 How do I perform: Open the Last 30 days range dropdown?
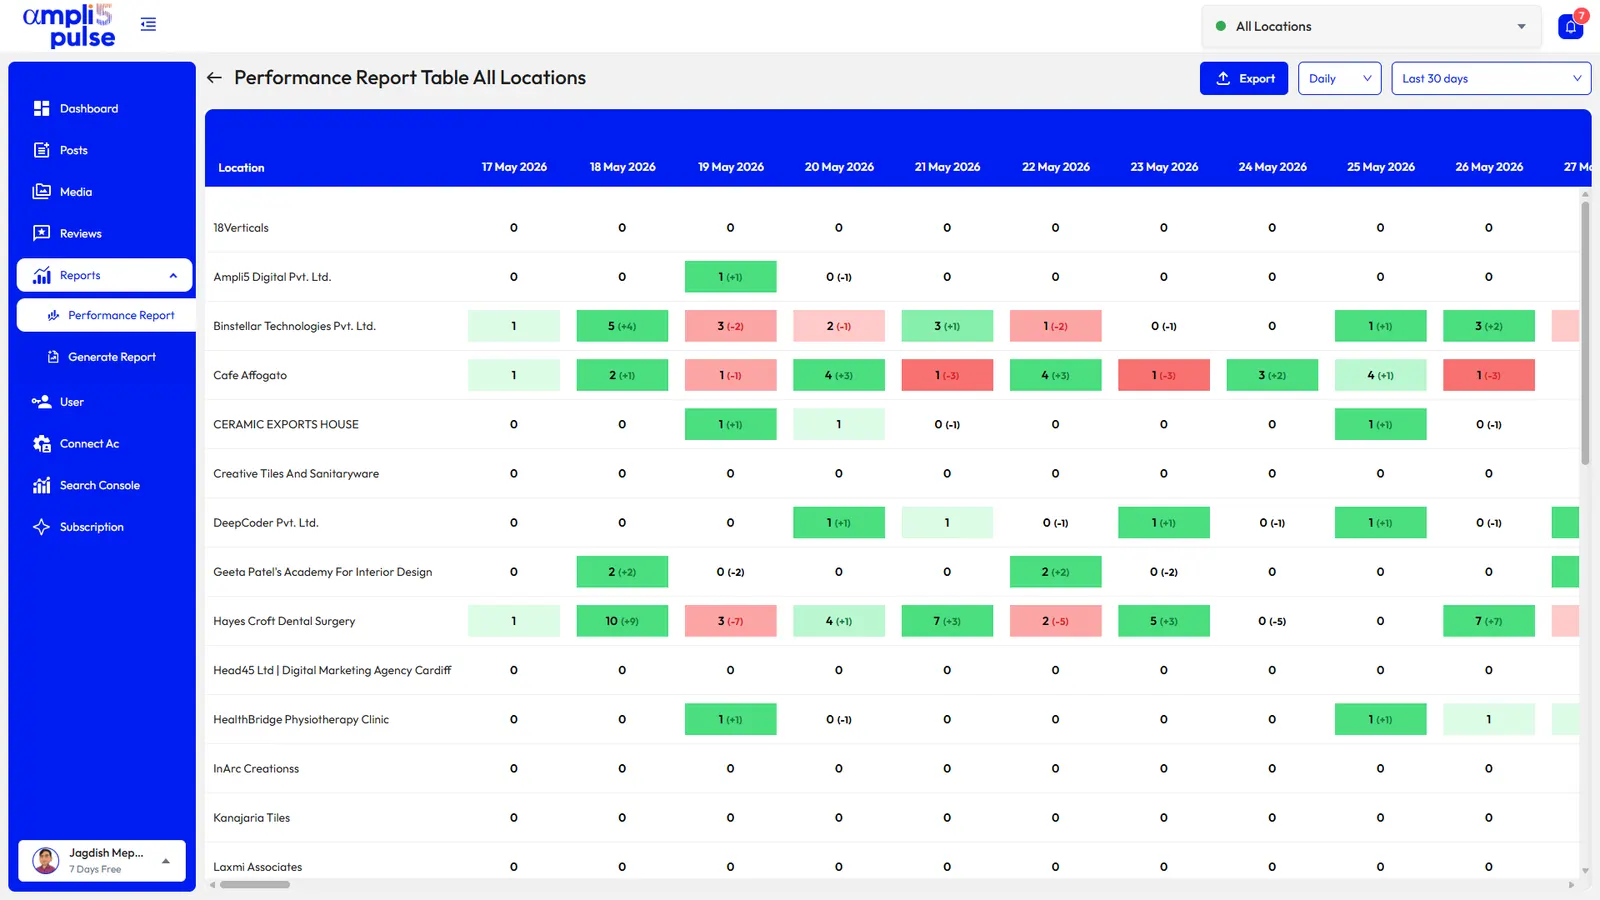pyautogui.click(x=1490, y=79)
